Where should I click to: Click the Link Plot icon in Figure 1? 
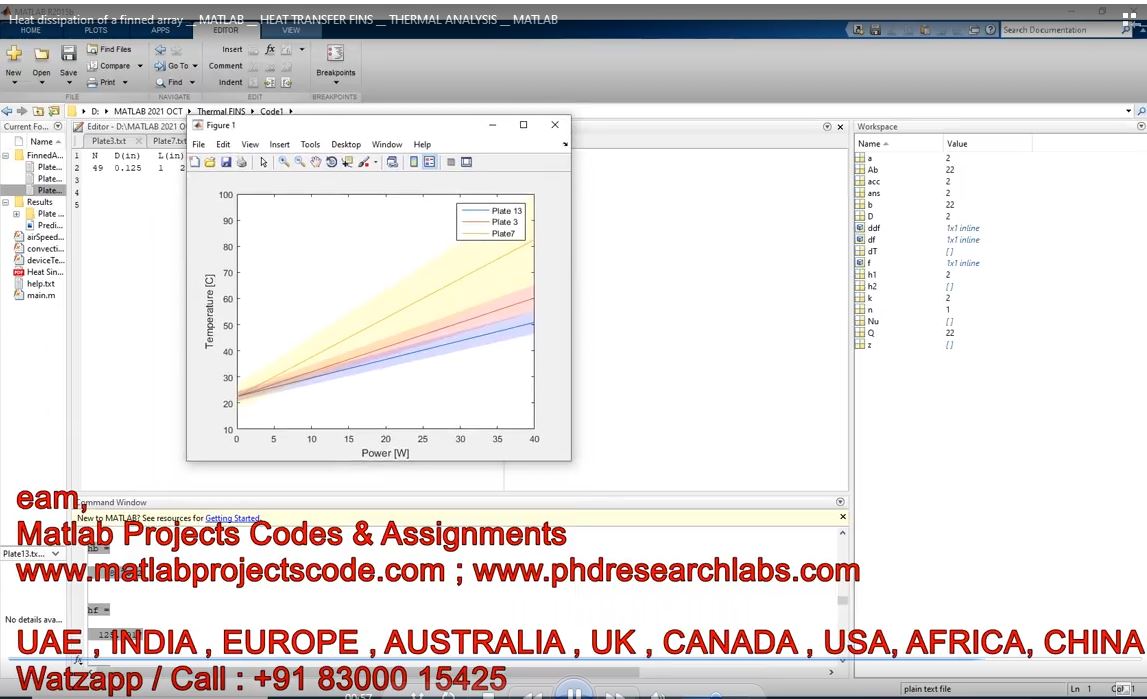coord(392,162)
